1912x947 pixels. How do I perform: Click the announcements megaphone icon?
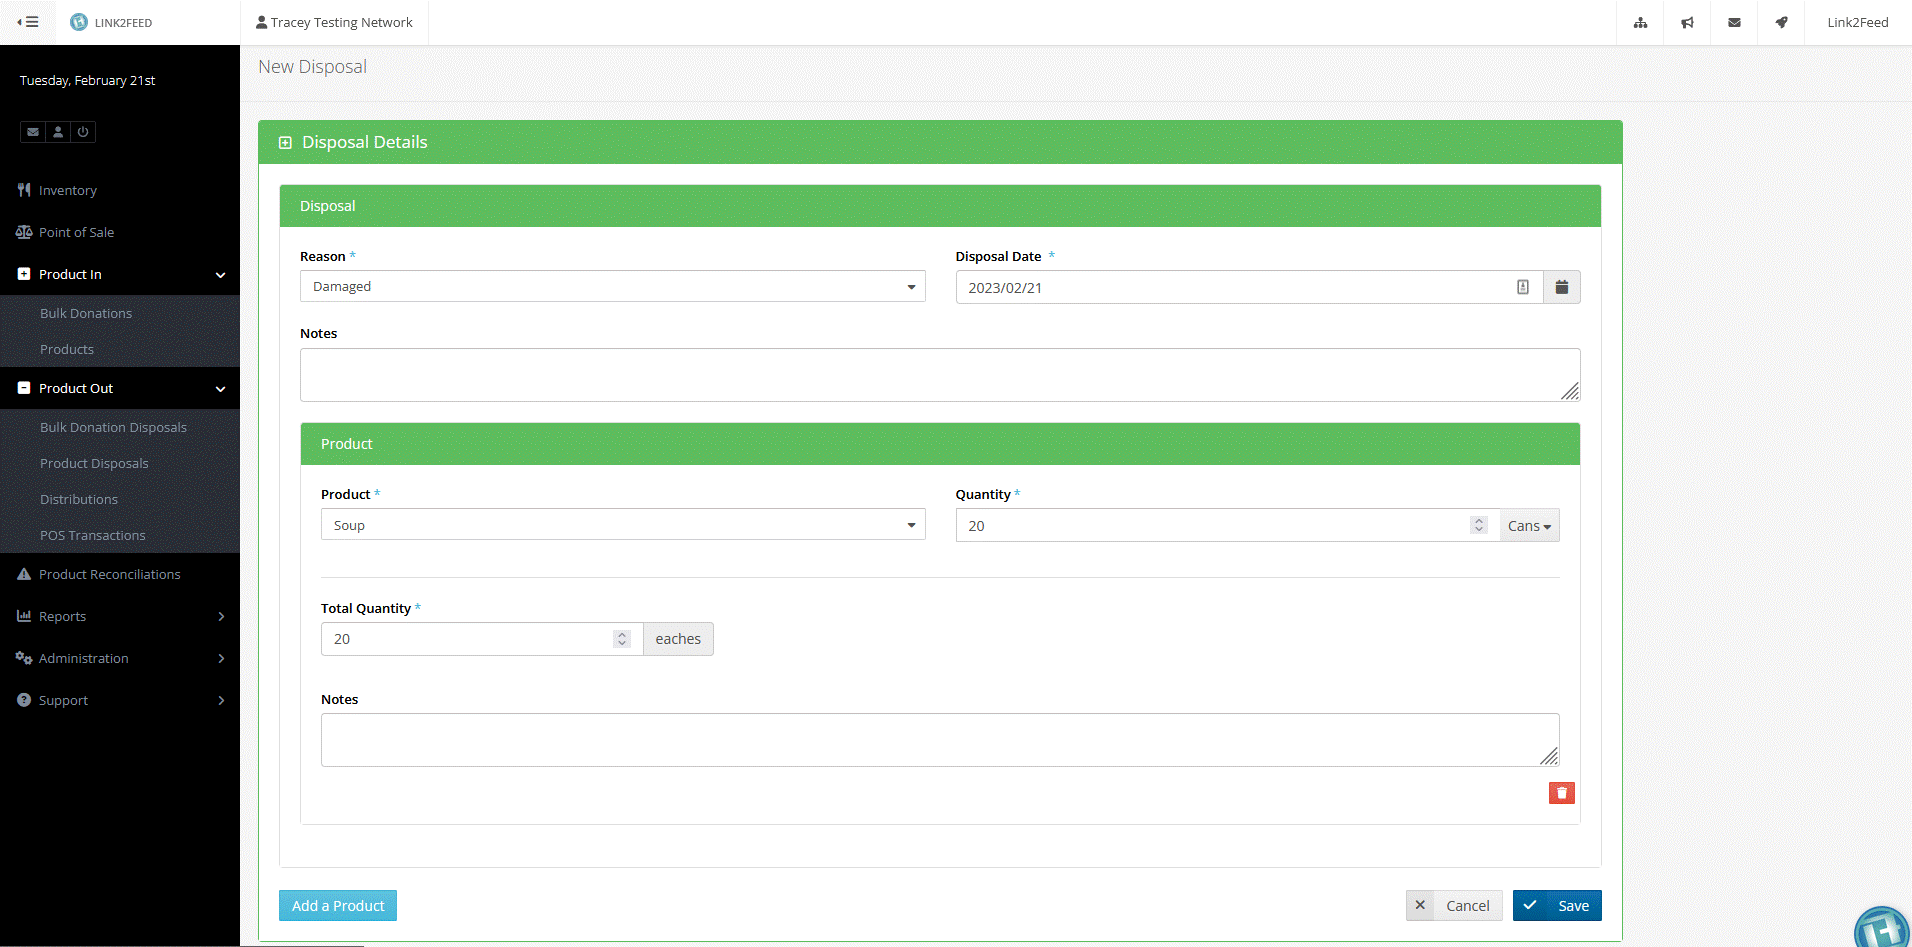click(1687, 22)
